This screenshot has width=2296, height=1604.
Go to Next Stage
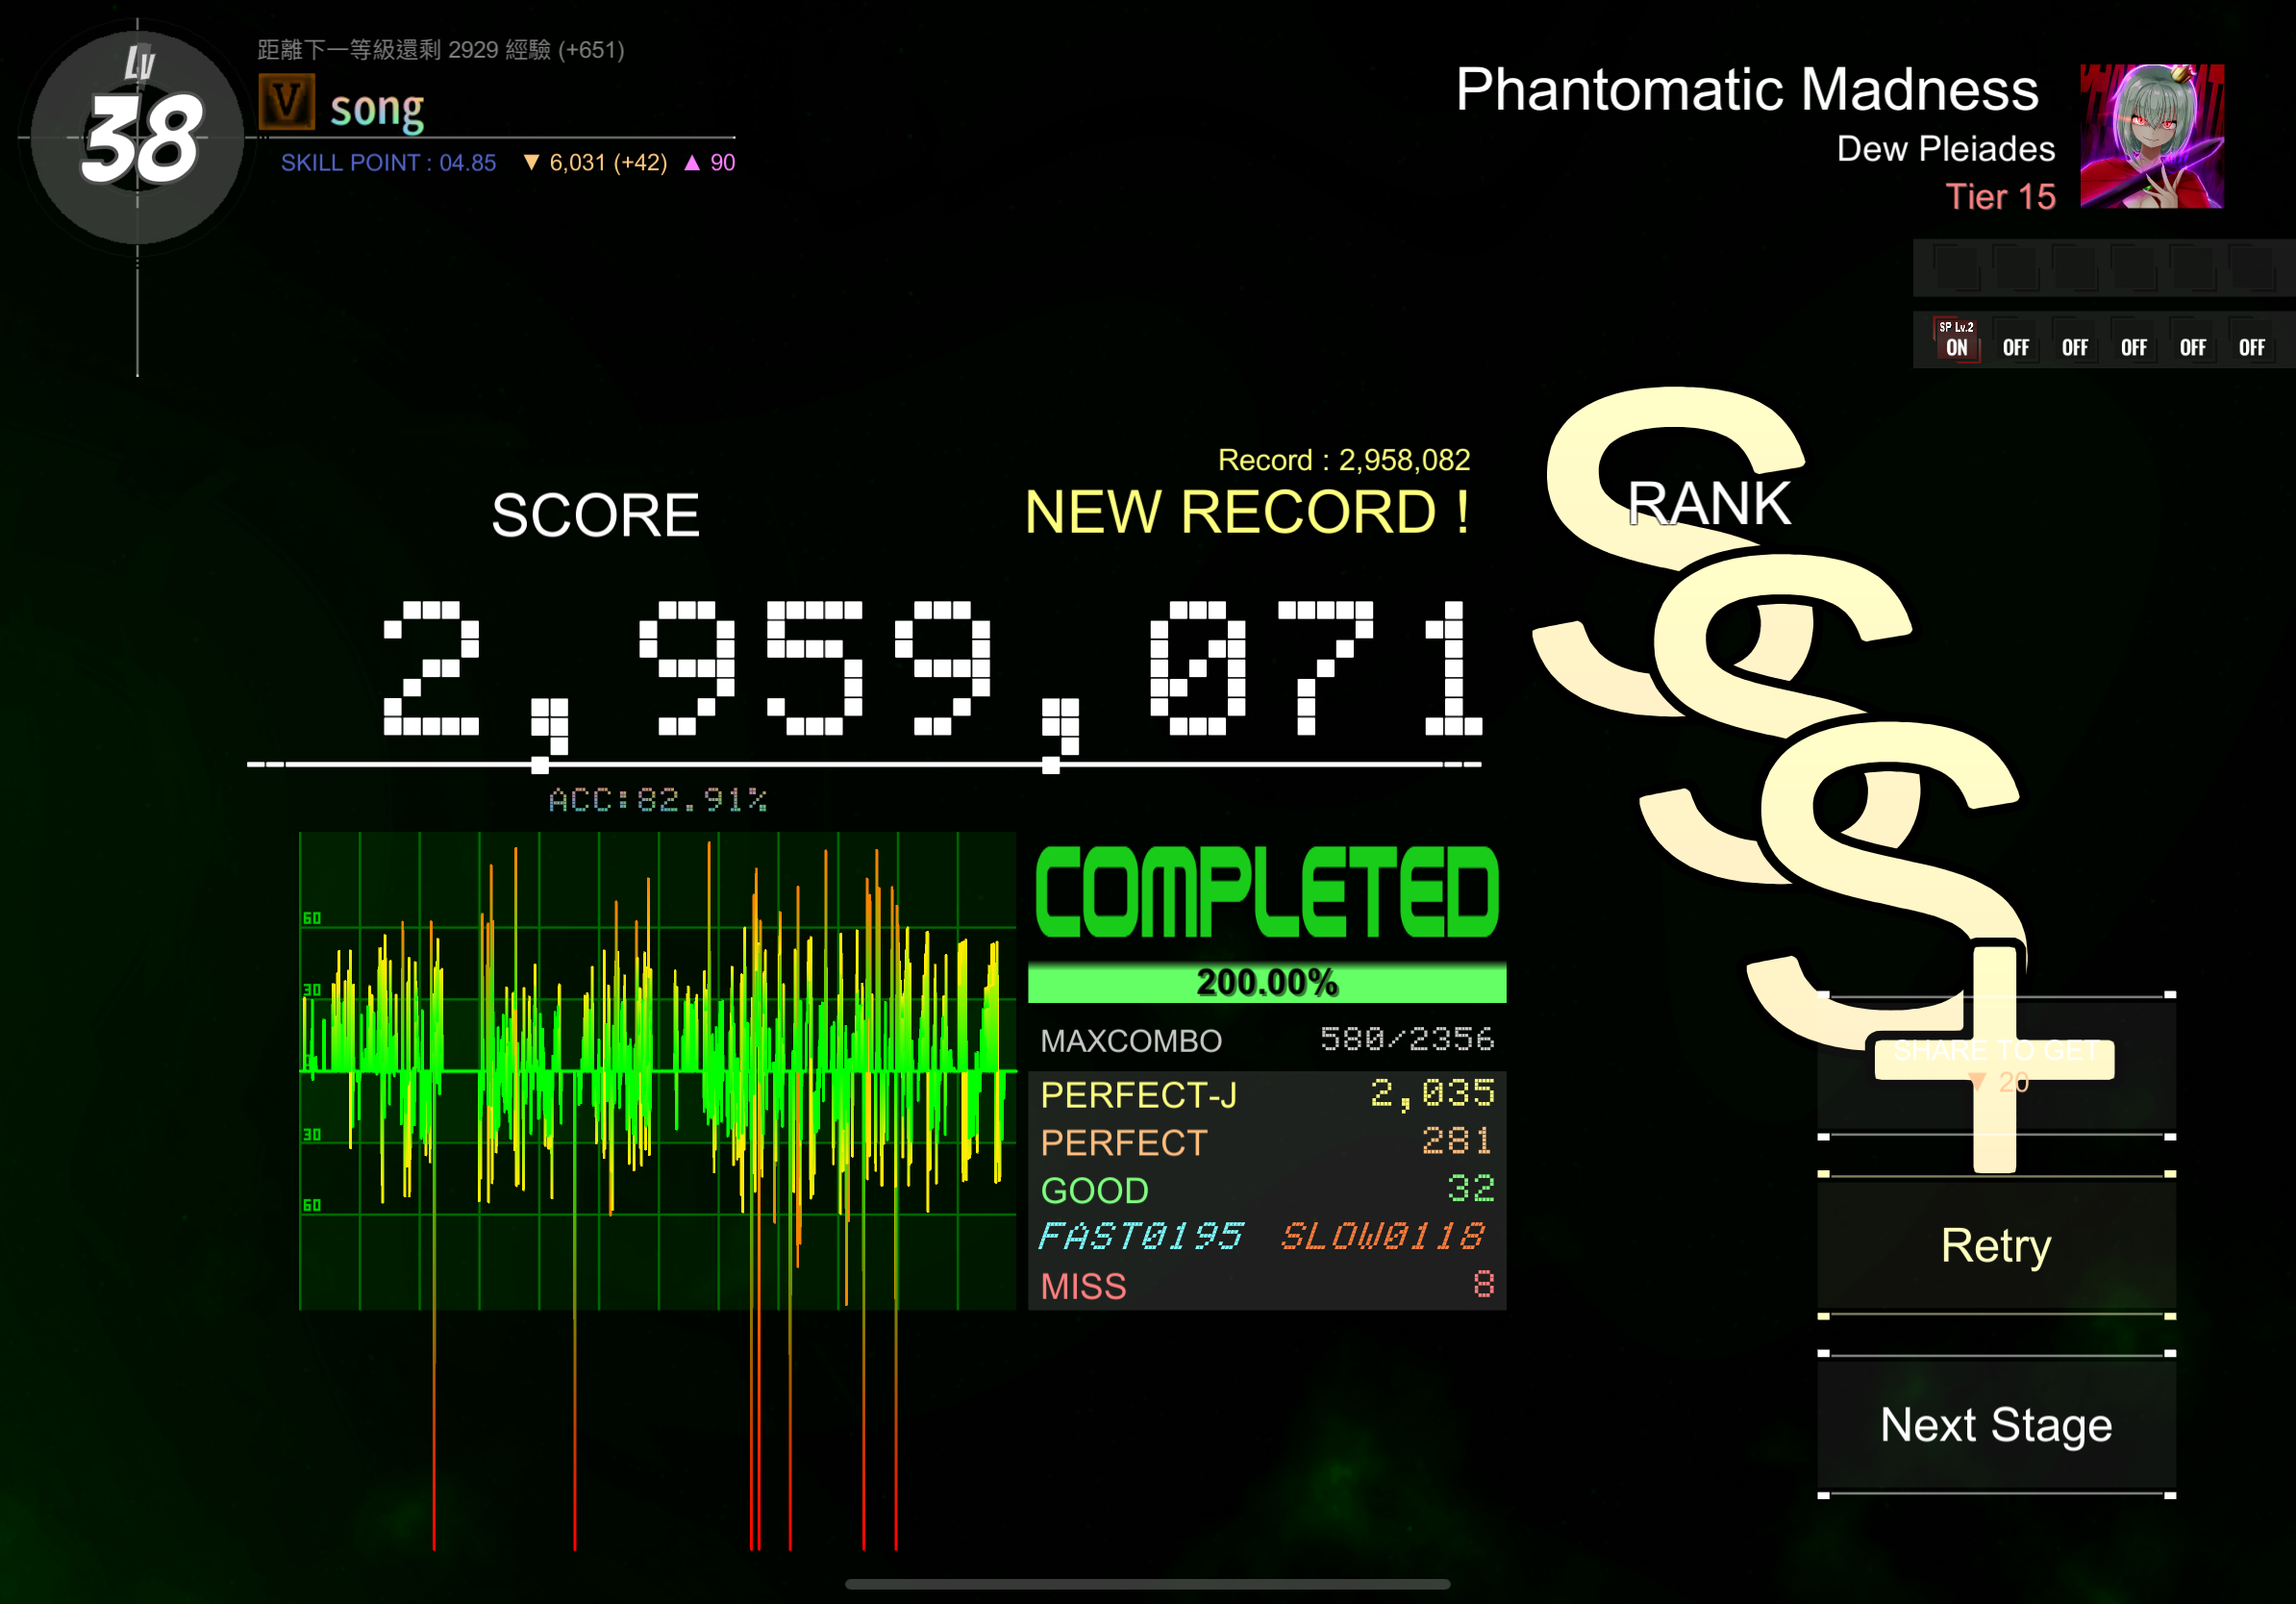tap(1996, 1424)
